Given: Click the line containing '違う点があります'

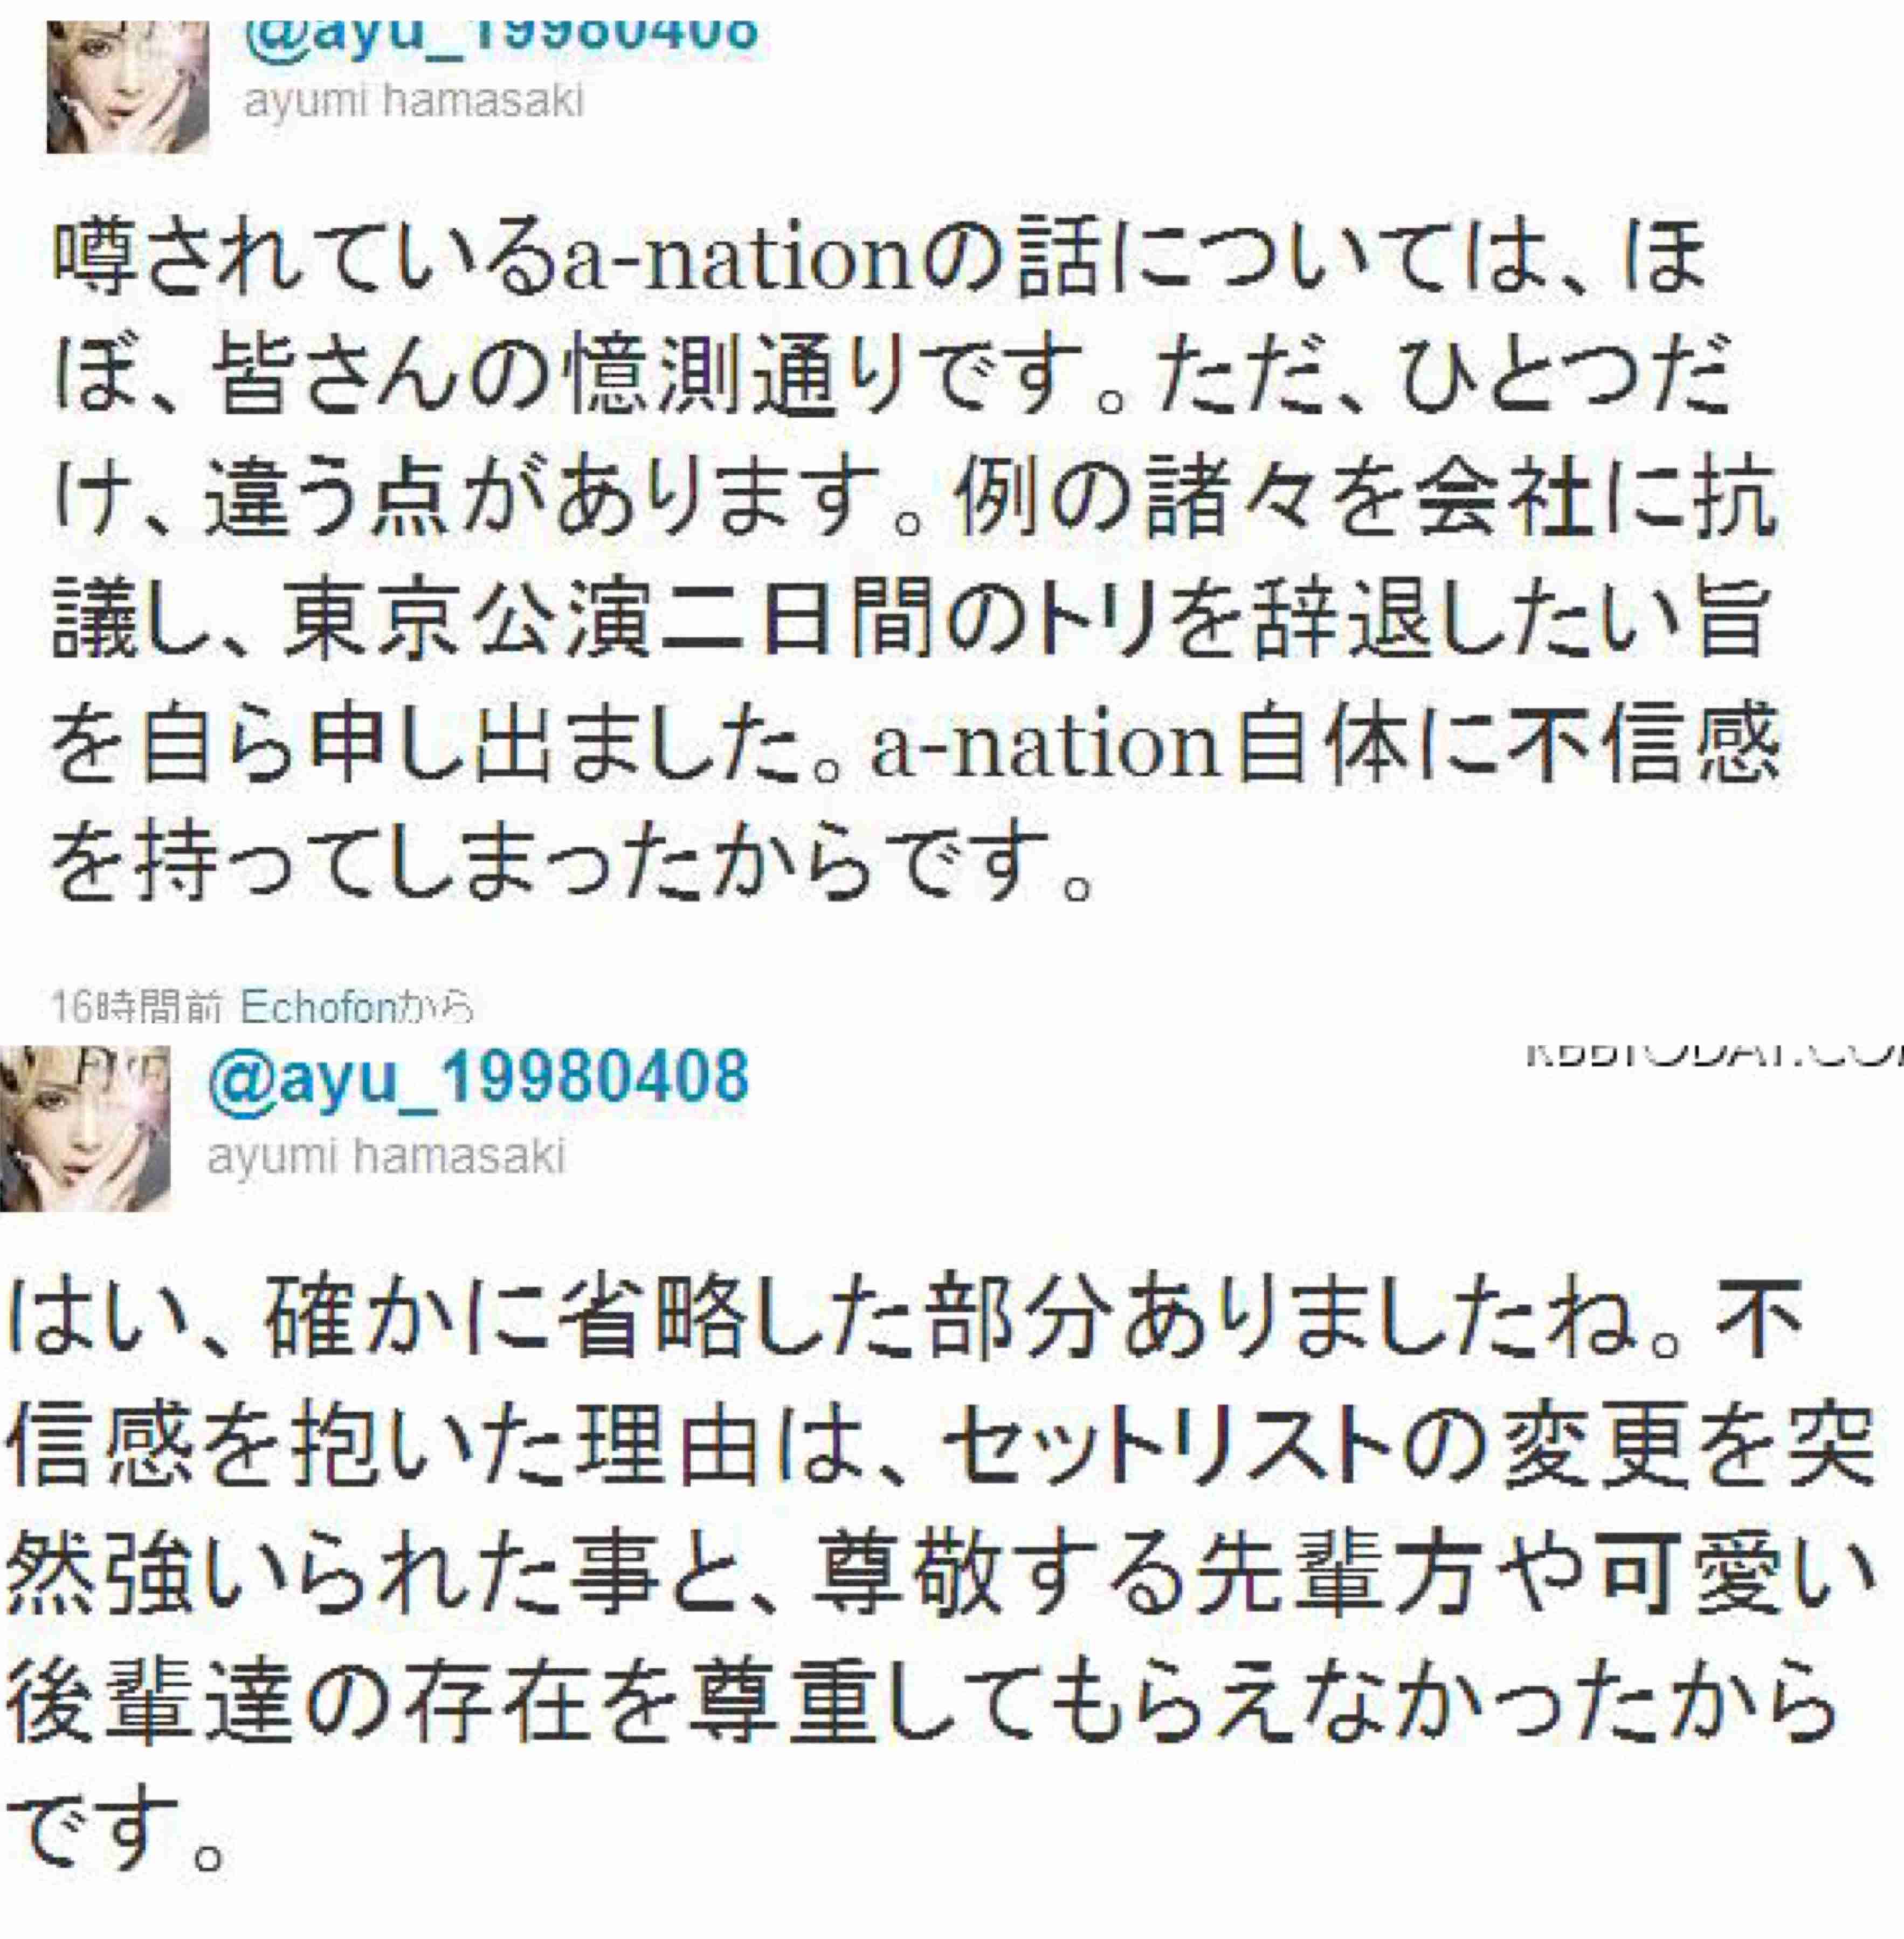Looking at the screenshot, I should pos(914,499).
